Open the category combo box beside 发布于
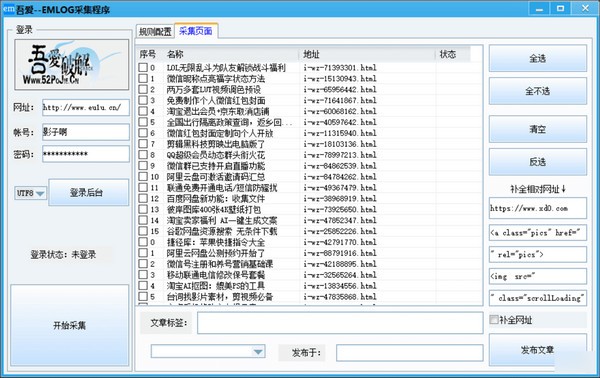600x378 pixels. pos(208,352)
